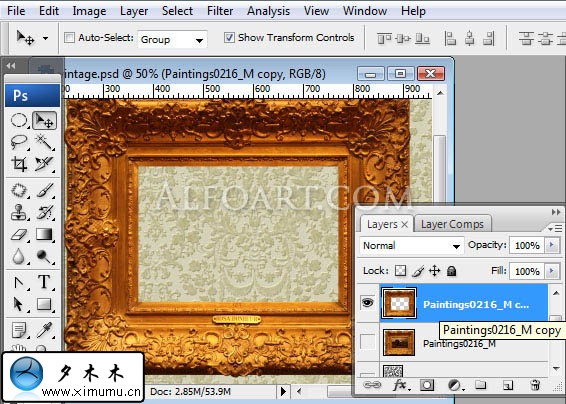Viewport: 566px width, 404px height.
Task: Select the History Brush tool
Action: [x=44, y=212]
